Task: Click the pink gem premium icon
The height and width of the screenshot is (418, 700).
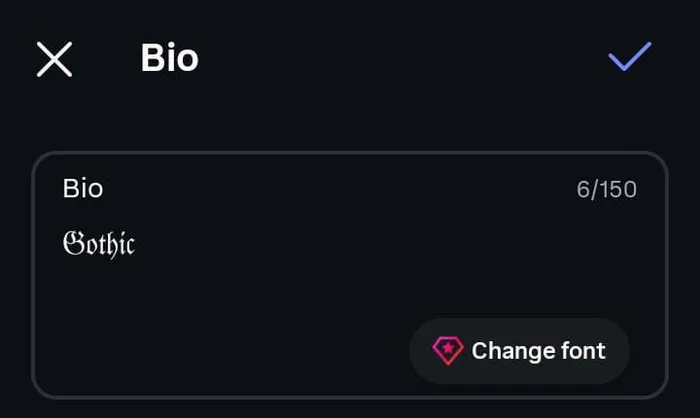Action: 448,351
